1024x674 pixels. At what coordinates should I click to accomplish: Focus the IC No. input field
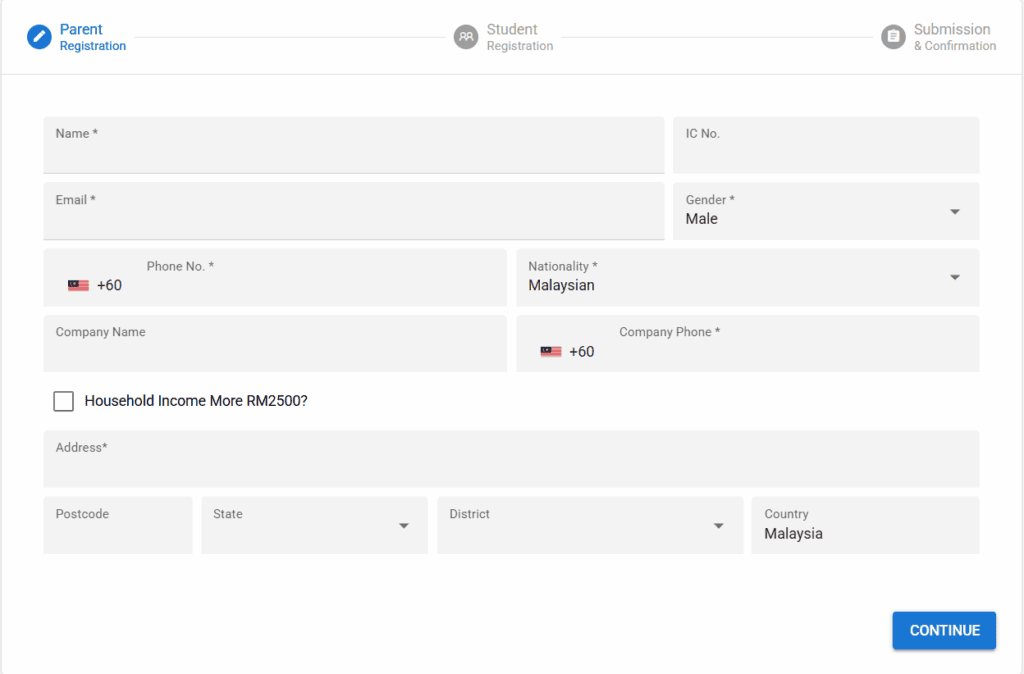825,145
